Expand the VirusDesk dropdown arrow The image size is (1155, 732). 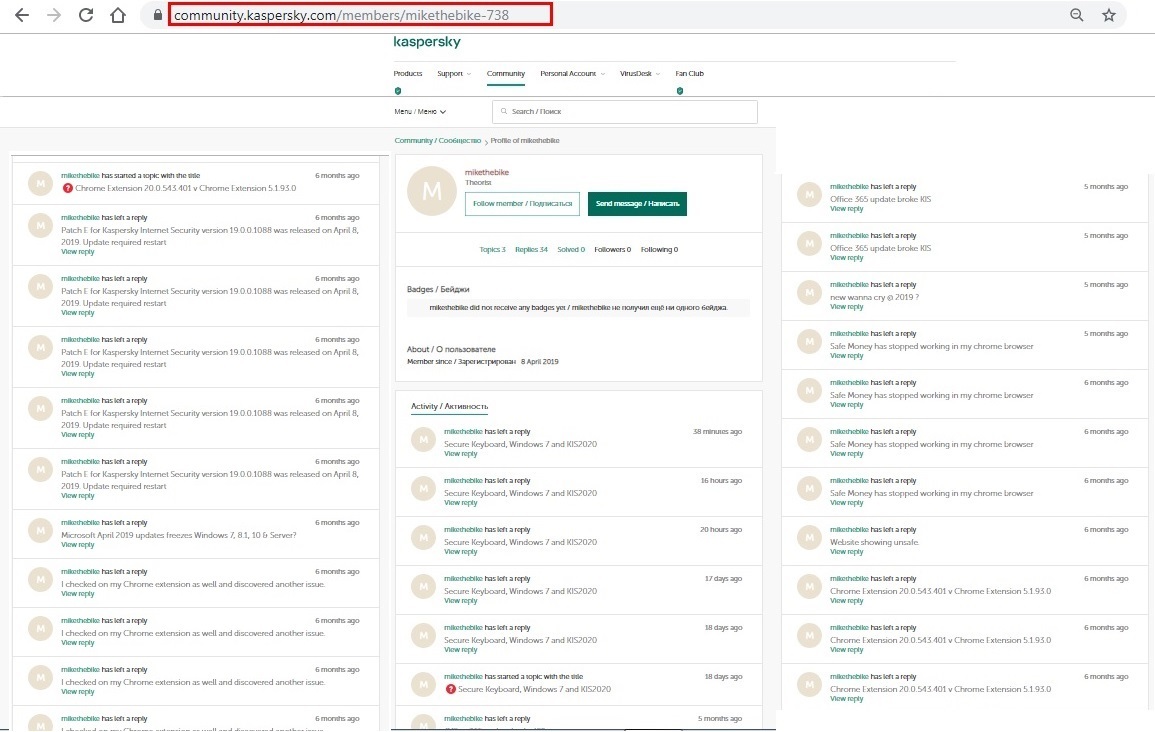pyautogui.click(x=658, y=74)
